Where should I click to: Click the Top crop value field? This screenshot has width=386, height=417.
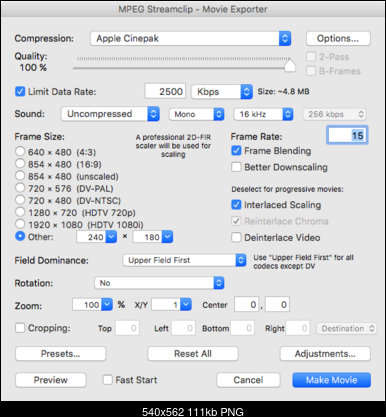[127, 328]
